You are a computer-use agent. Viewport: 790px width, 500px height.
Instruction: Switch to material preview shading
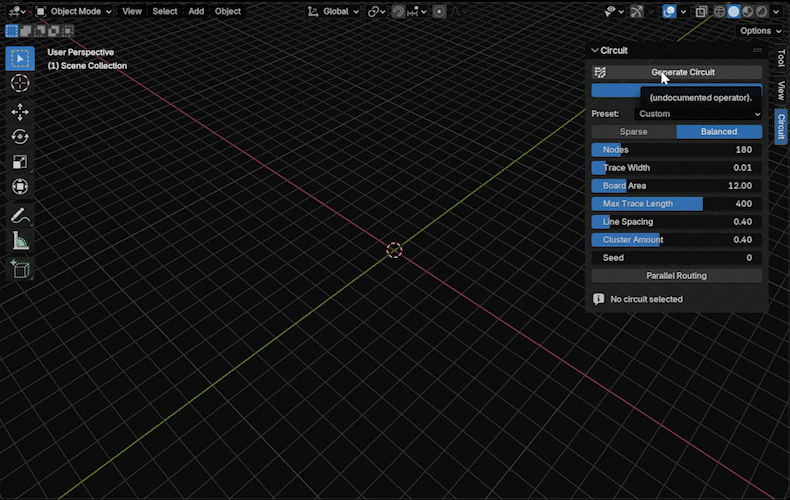tap(748, 11)
